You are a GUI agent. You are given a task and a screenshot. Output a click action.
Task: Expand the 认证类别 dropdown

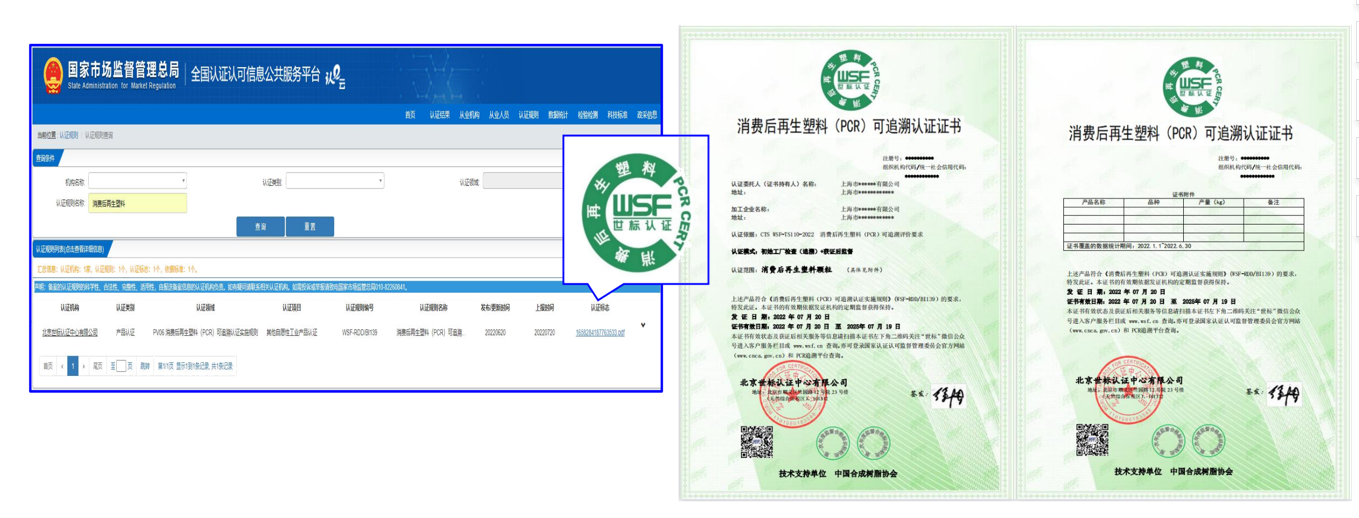pyautogui.click(x=335, y=181)
